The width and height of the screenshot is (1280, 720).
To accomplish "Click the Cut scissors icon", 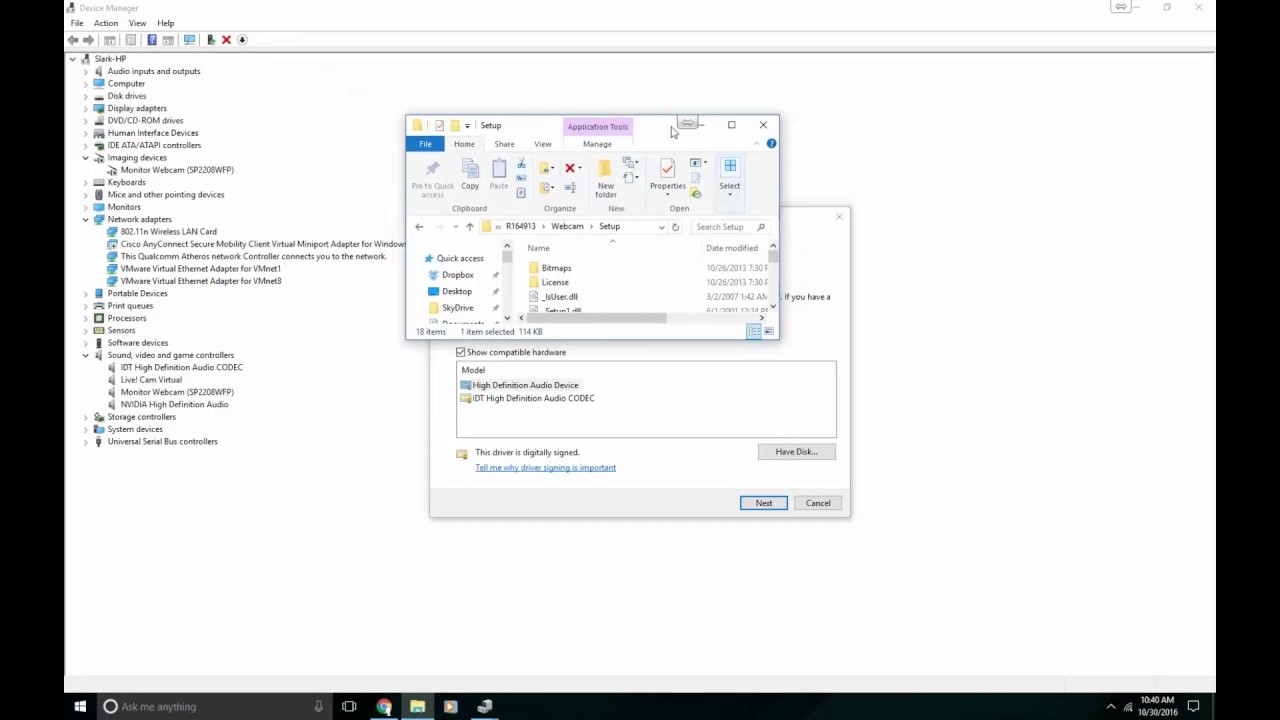I will point(521,163).
